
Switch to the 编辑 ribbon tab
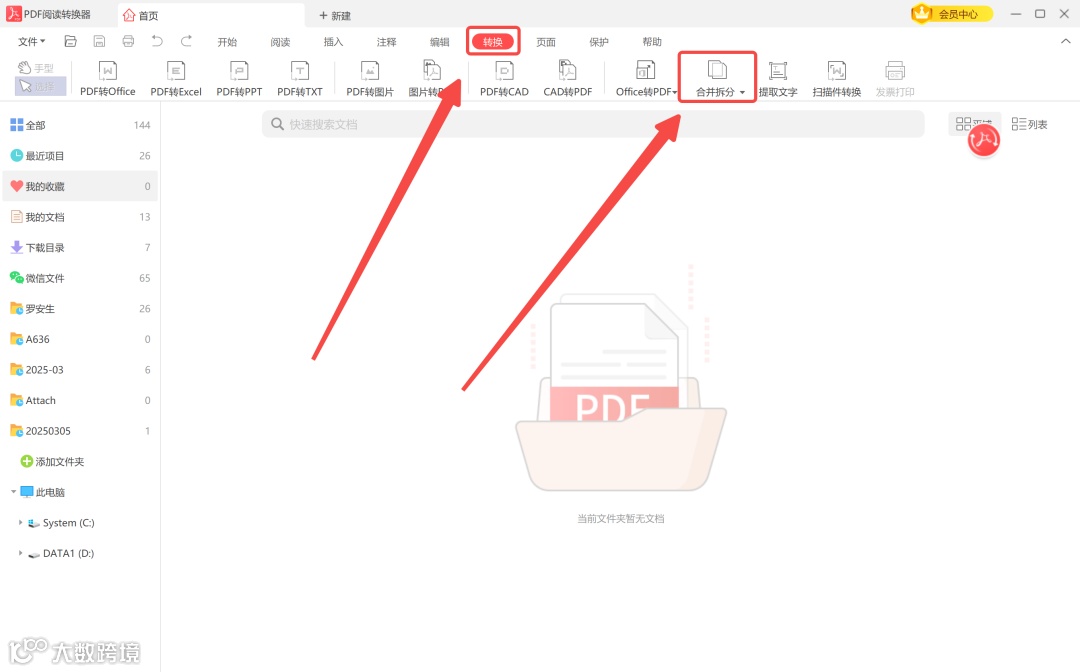tap(439, 42)
